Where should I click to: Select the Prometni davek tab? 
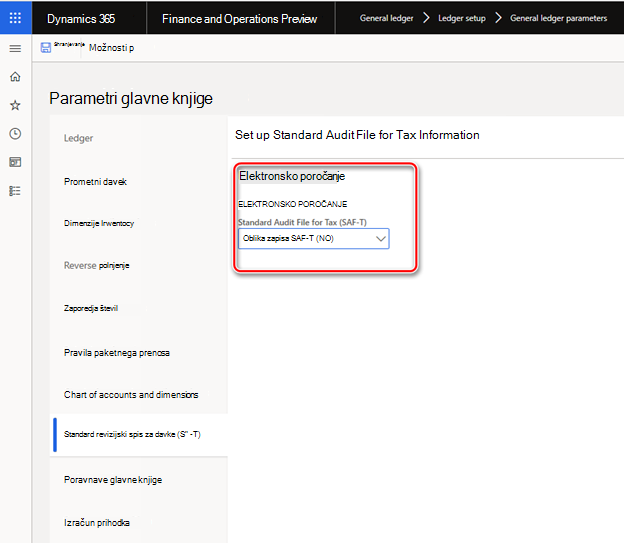[95, 182]
